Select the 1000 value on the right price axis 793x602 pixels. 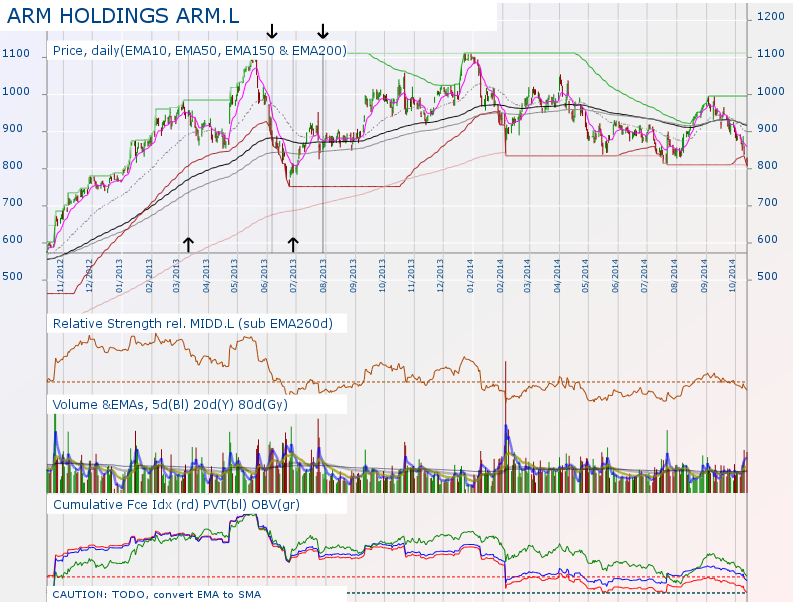coord(771,92)
